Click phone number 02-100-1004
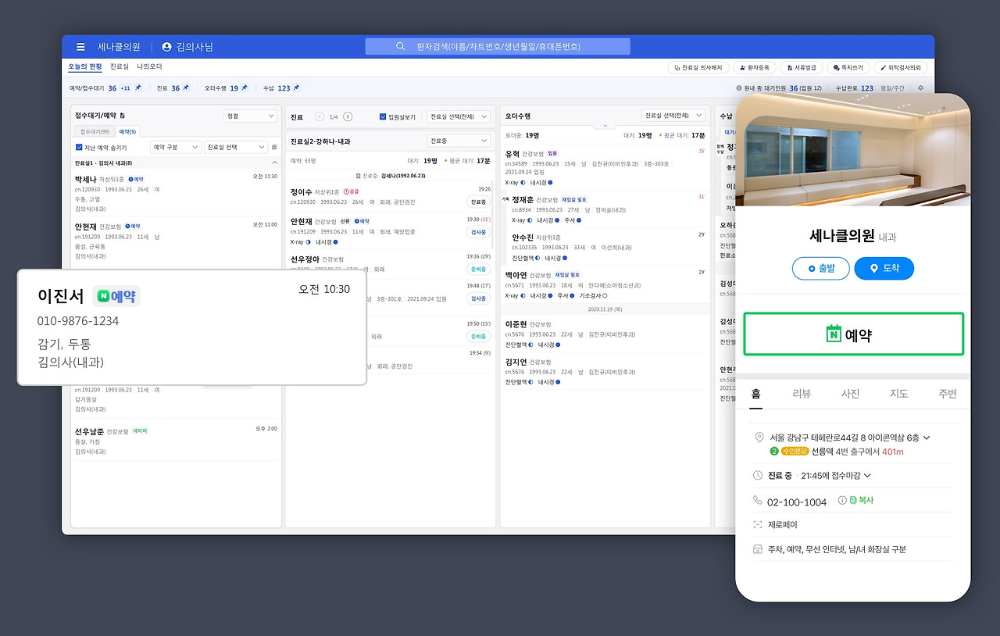The height and width of the screenshot is (636, 1000). (797, 502)
